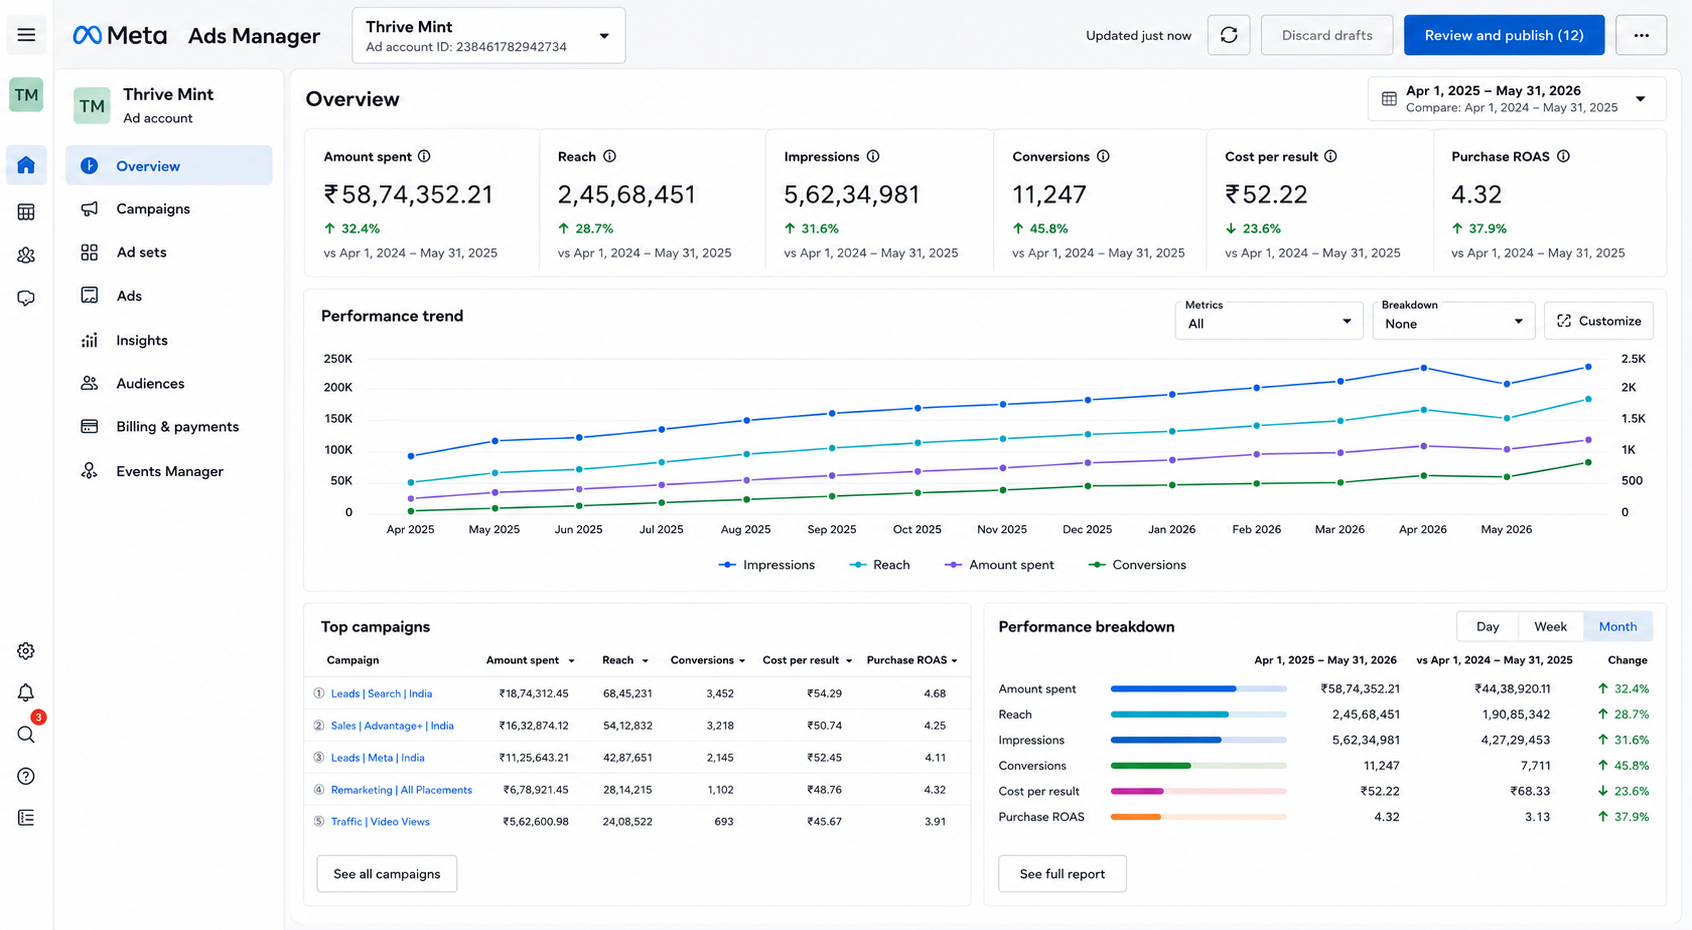Open the table grid icon in left rail

pos(26,212)
